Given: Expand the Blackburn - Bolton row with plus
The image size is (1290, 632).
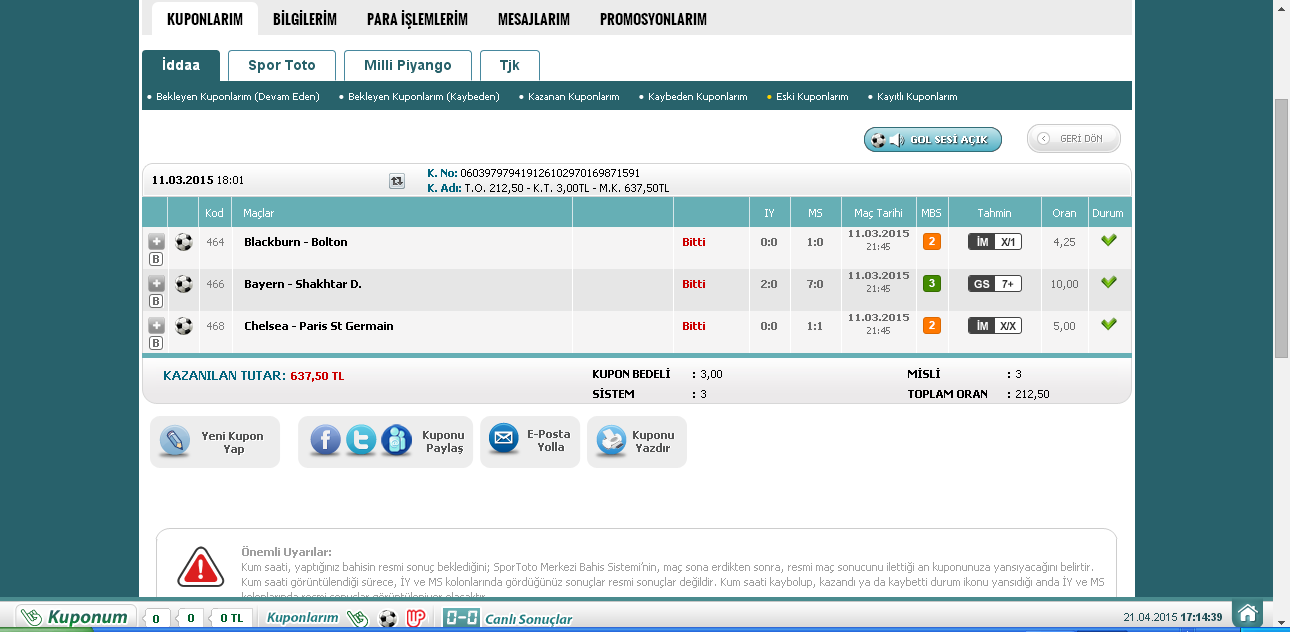Looking at the screenshot, I should [x=156, y=241].
